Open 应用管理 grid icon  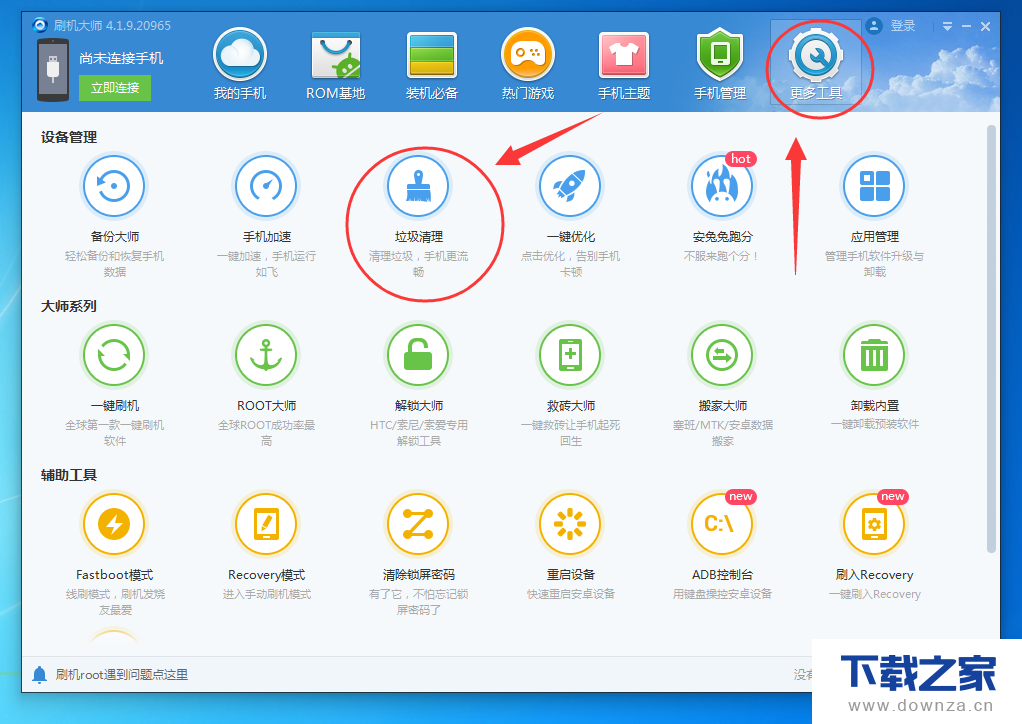874,186
